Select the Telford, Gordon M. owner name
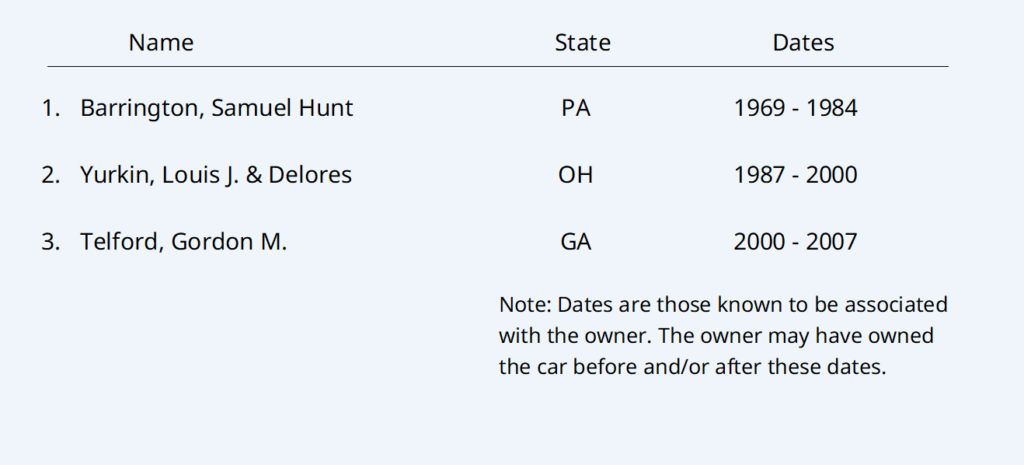 pos(184,242)
